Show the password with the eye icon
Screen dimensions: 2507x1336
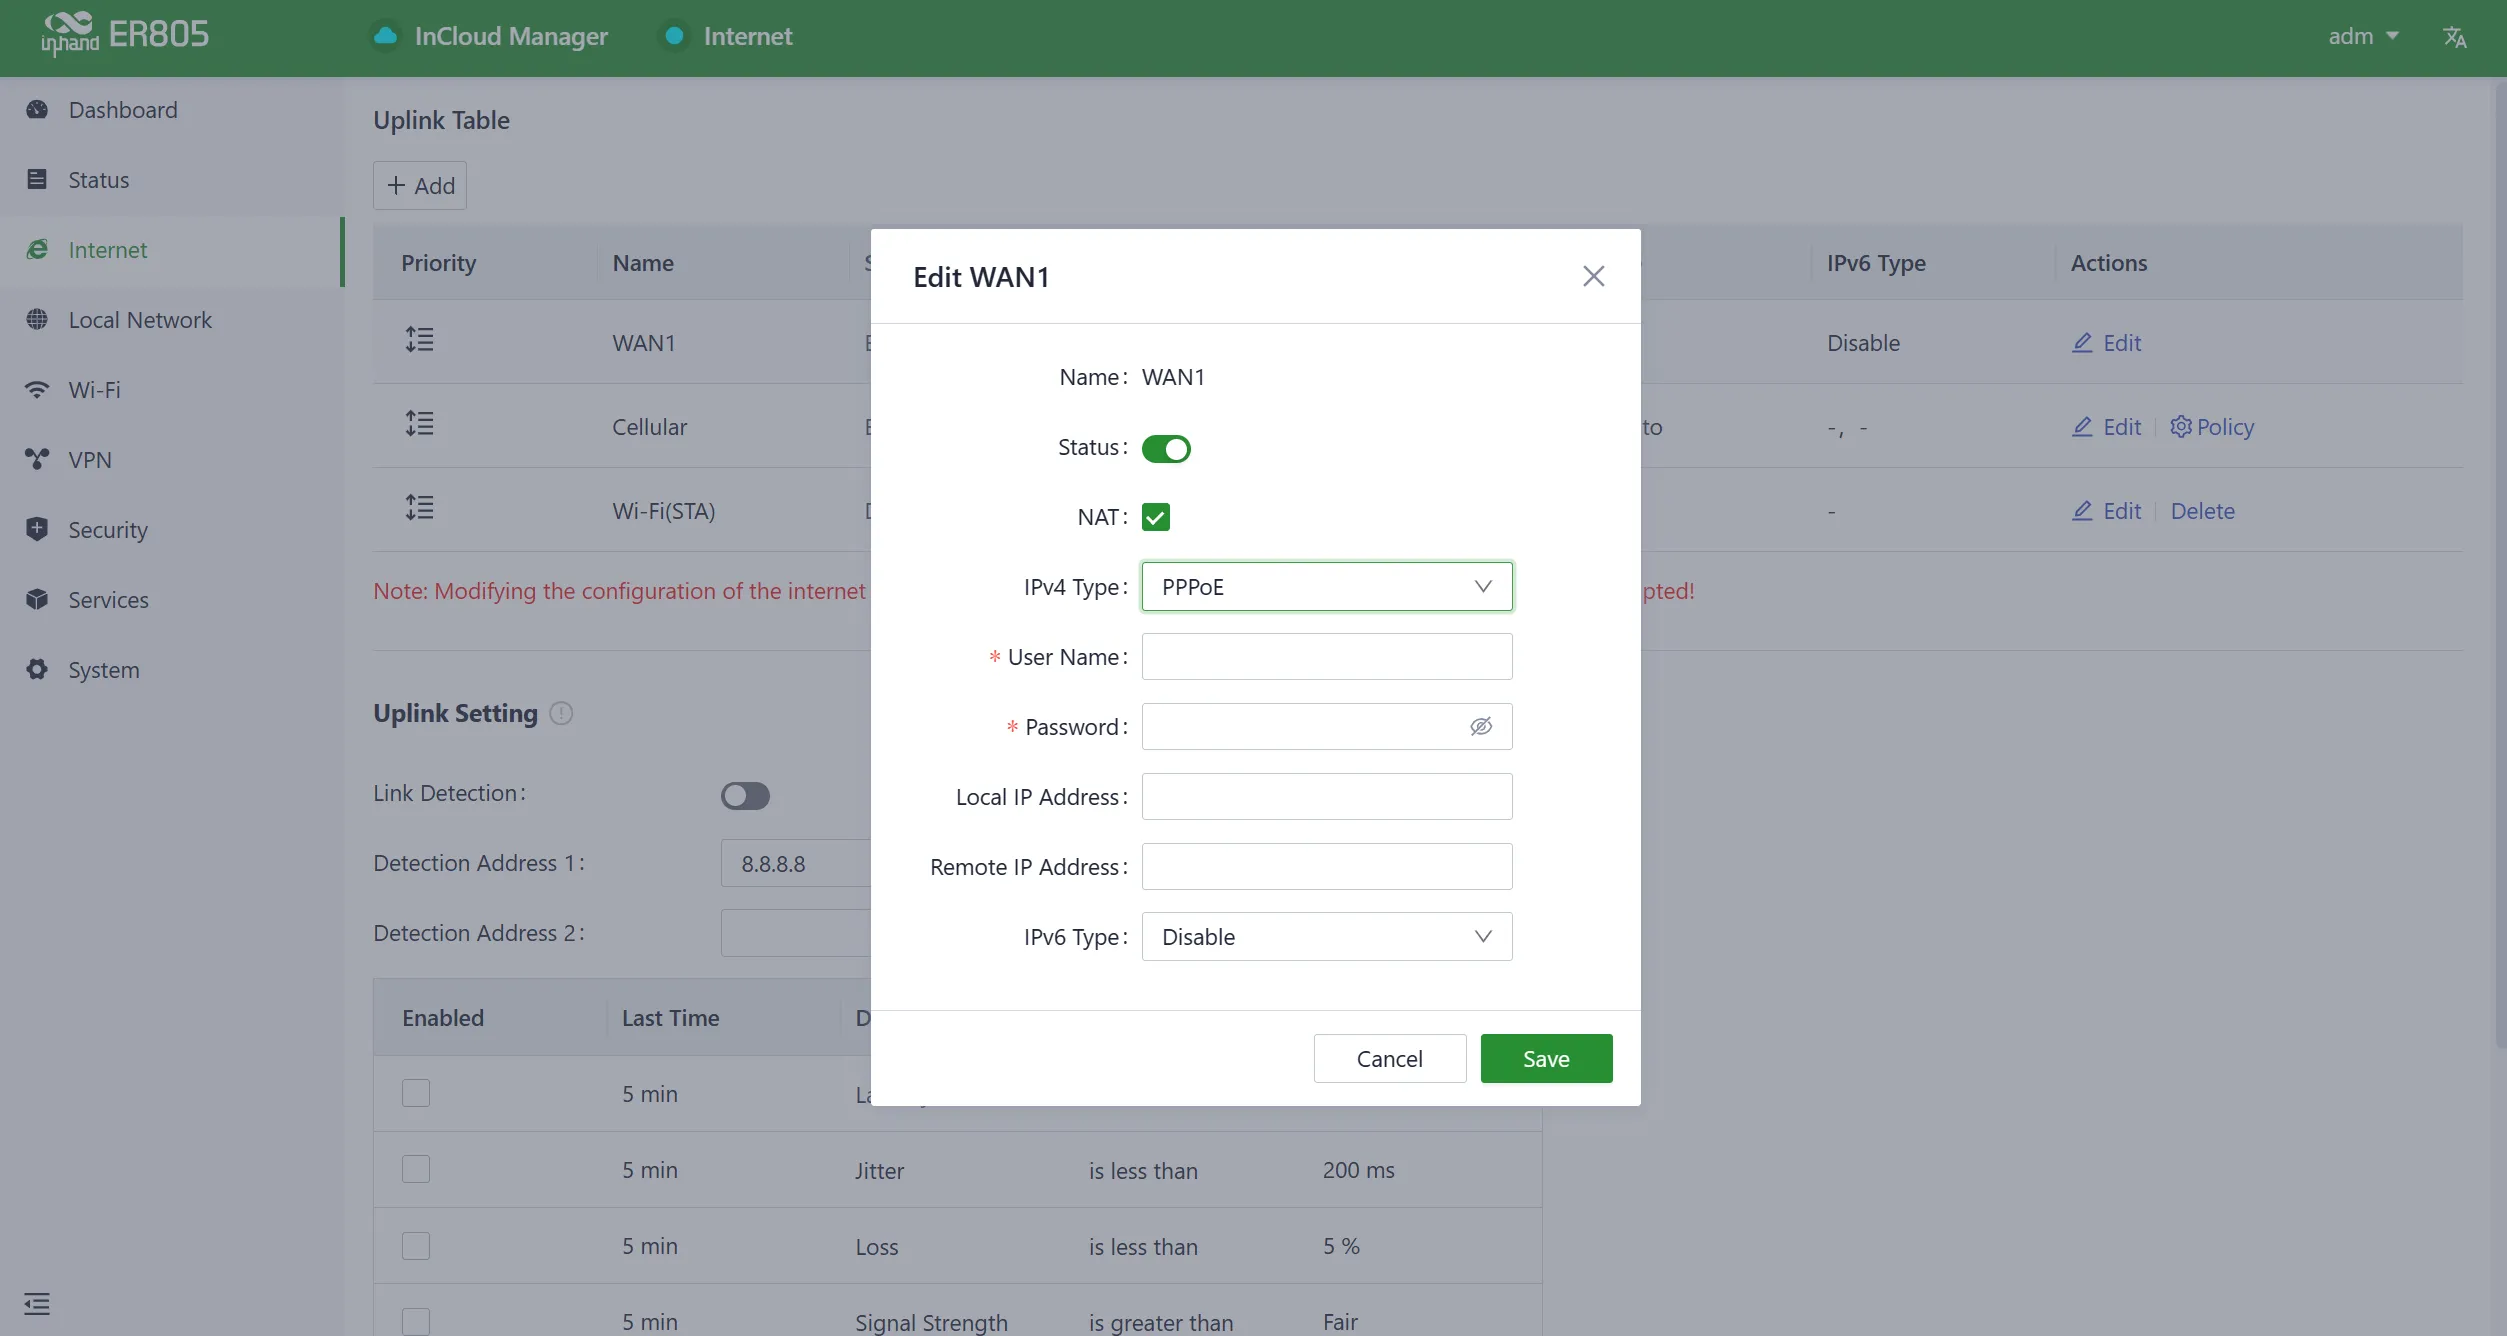1481,726
